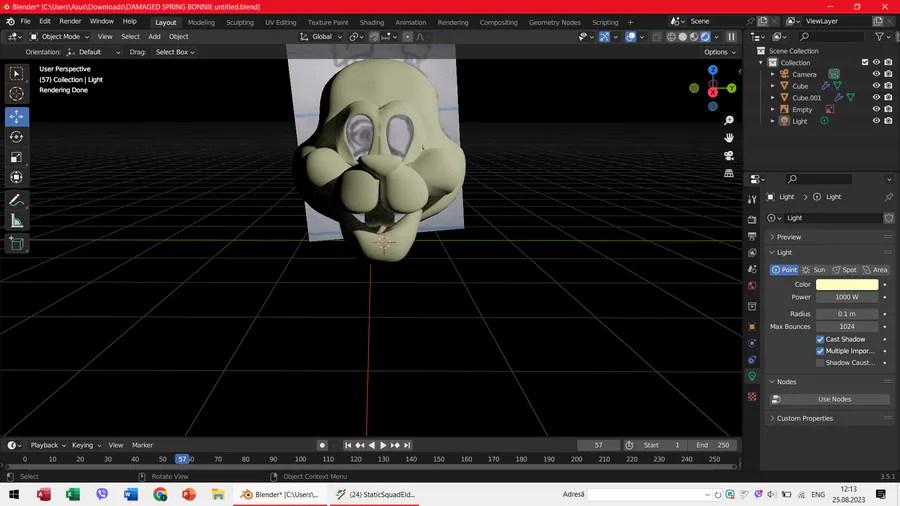Click the Use Nodes button
This screenshot has height=506, width=900.
tap(833, 399)
